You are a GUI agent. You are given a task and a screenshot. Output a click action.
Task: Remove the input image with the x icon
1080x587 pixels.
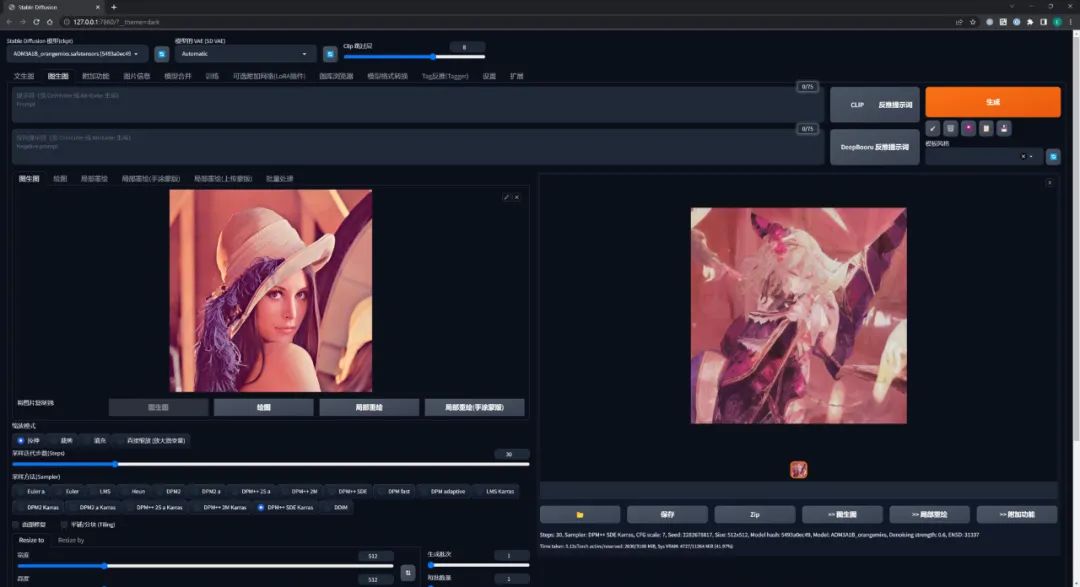[517, 197]
